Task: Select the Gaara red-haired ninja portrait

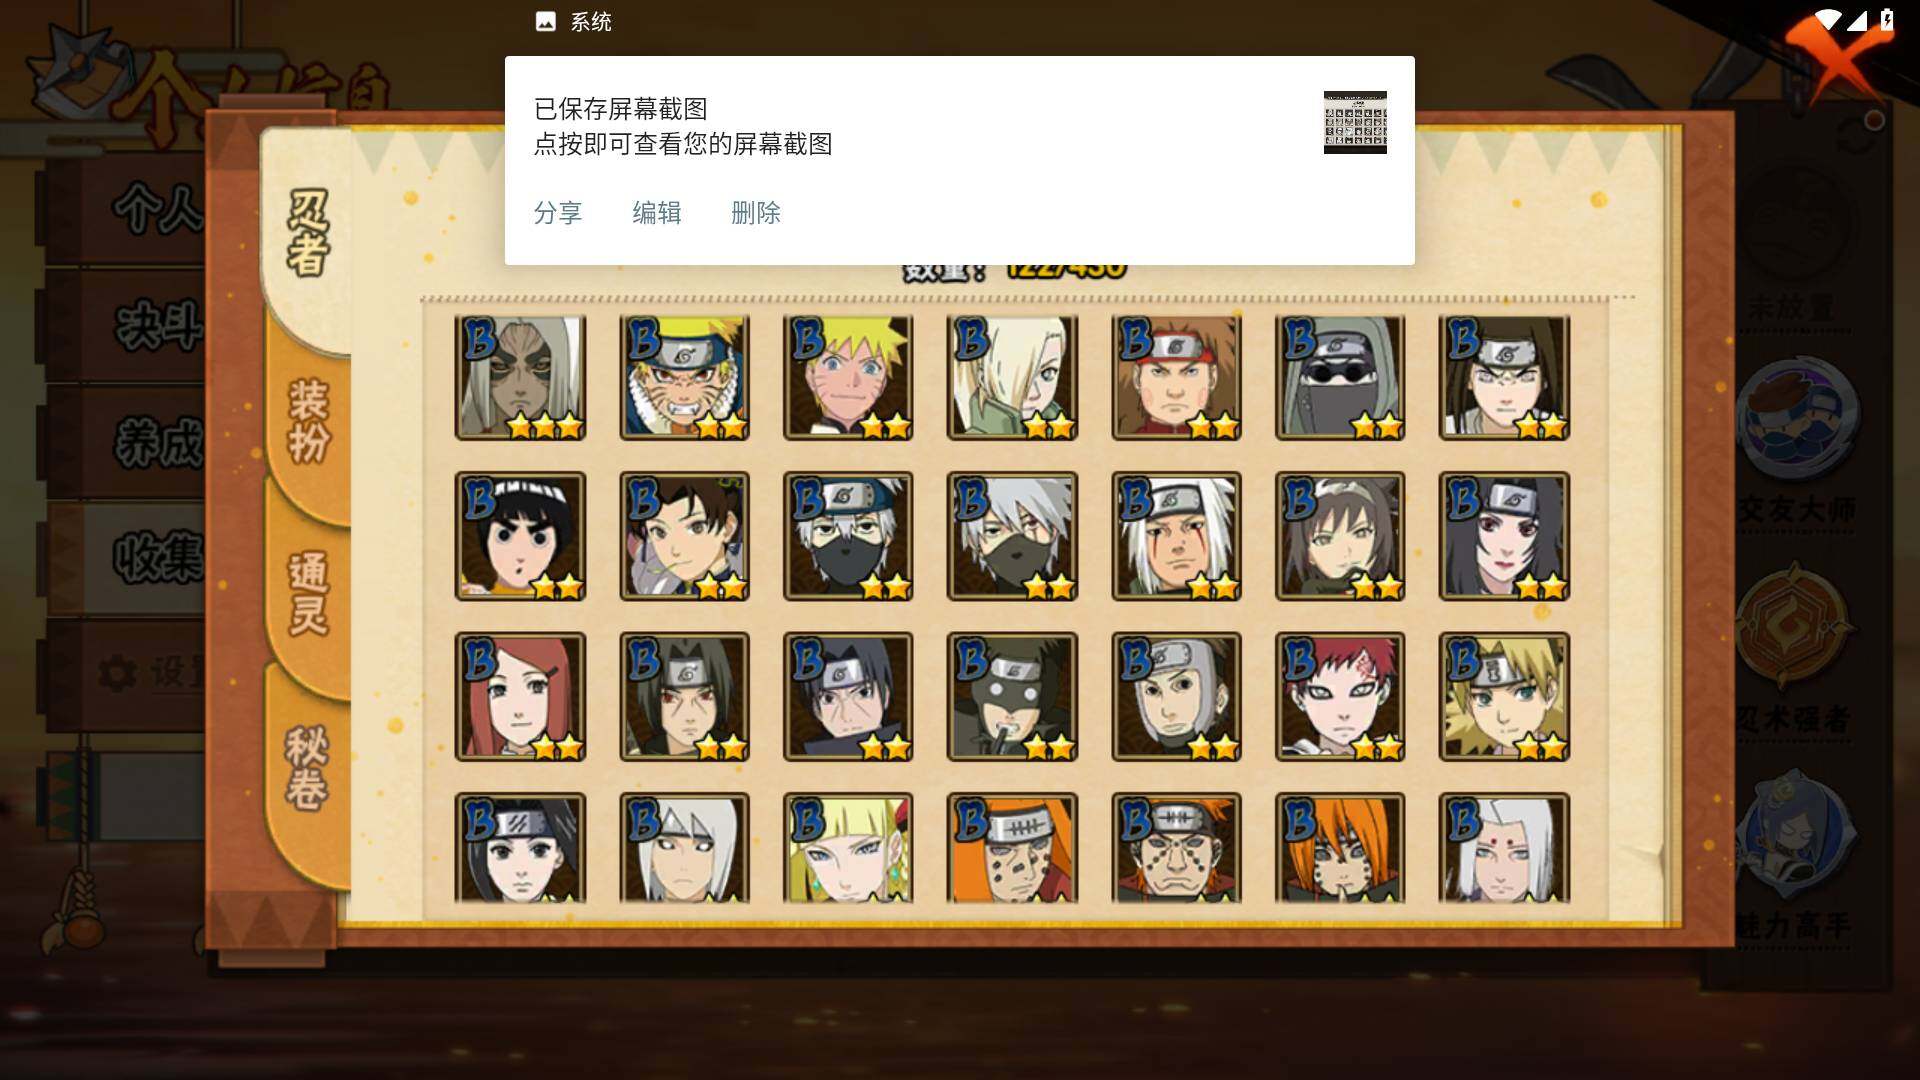Action: point(1340,696)
